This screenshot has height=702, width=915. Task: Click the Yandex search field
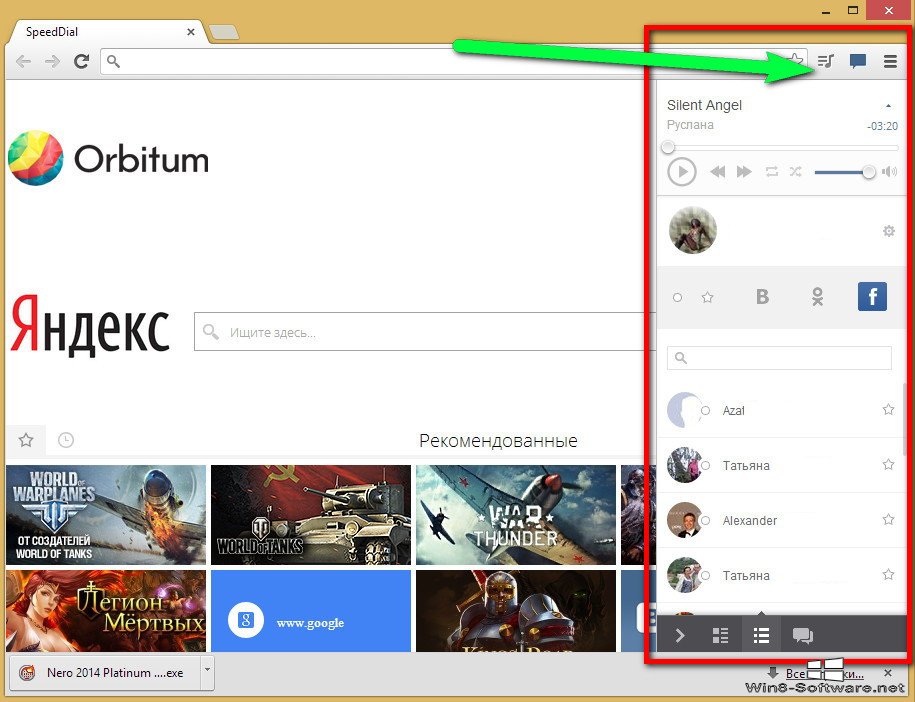coord(426,331)
